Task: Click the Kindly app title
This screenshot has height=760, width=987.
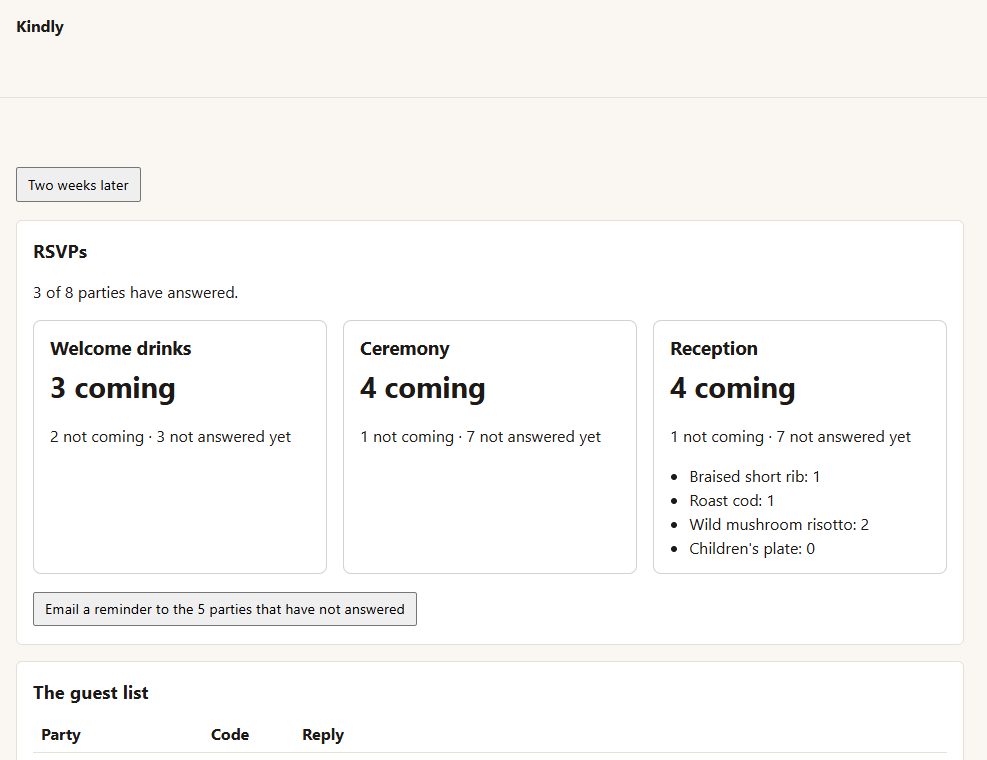Action: tap(40, 26)
